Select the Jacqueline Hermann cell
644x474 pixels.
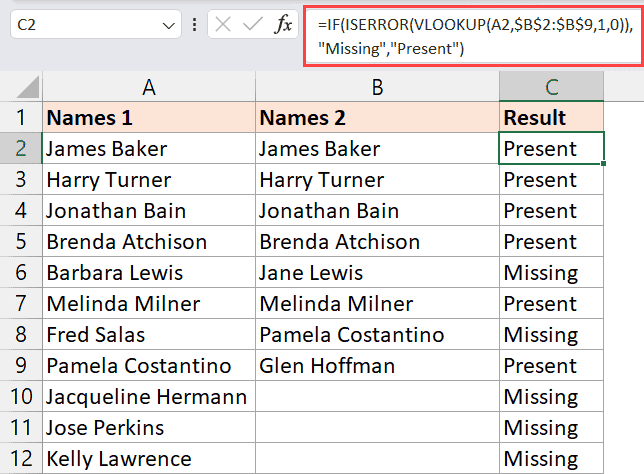[x=148, y=397]
